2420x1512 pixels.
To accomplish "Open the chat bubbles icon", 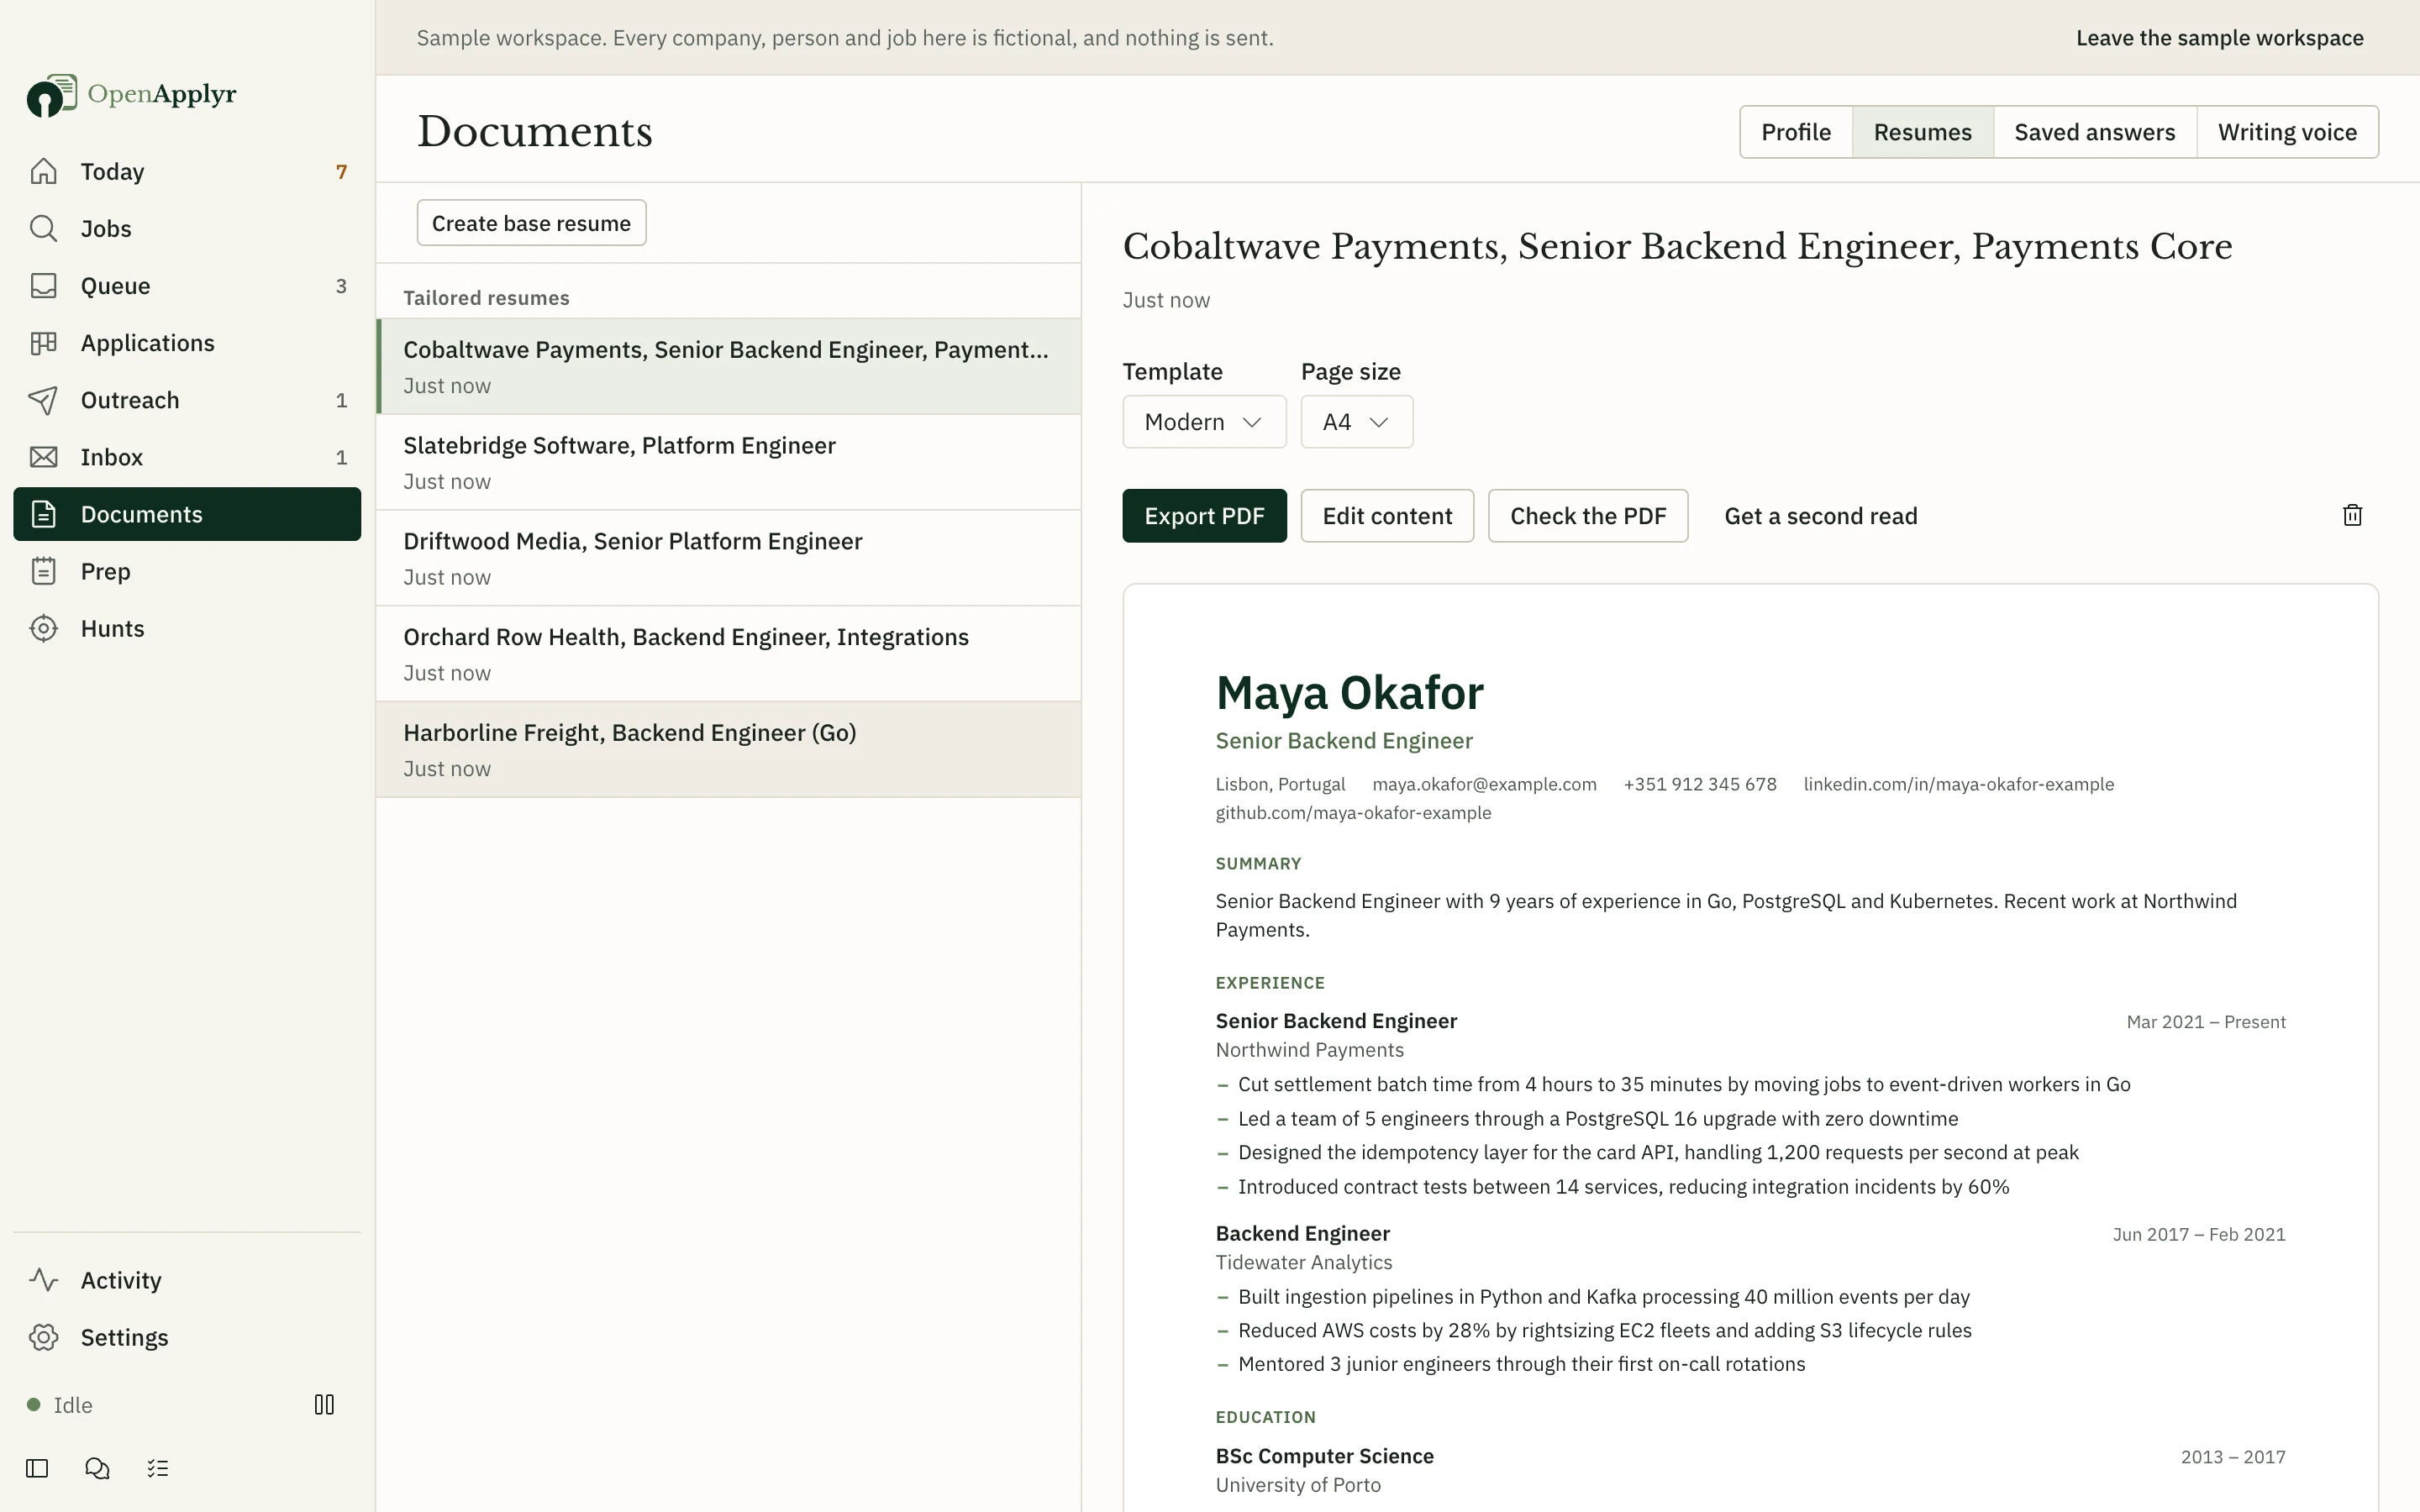I will (x=97, y=1468).
